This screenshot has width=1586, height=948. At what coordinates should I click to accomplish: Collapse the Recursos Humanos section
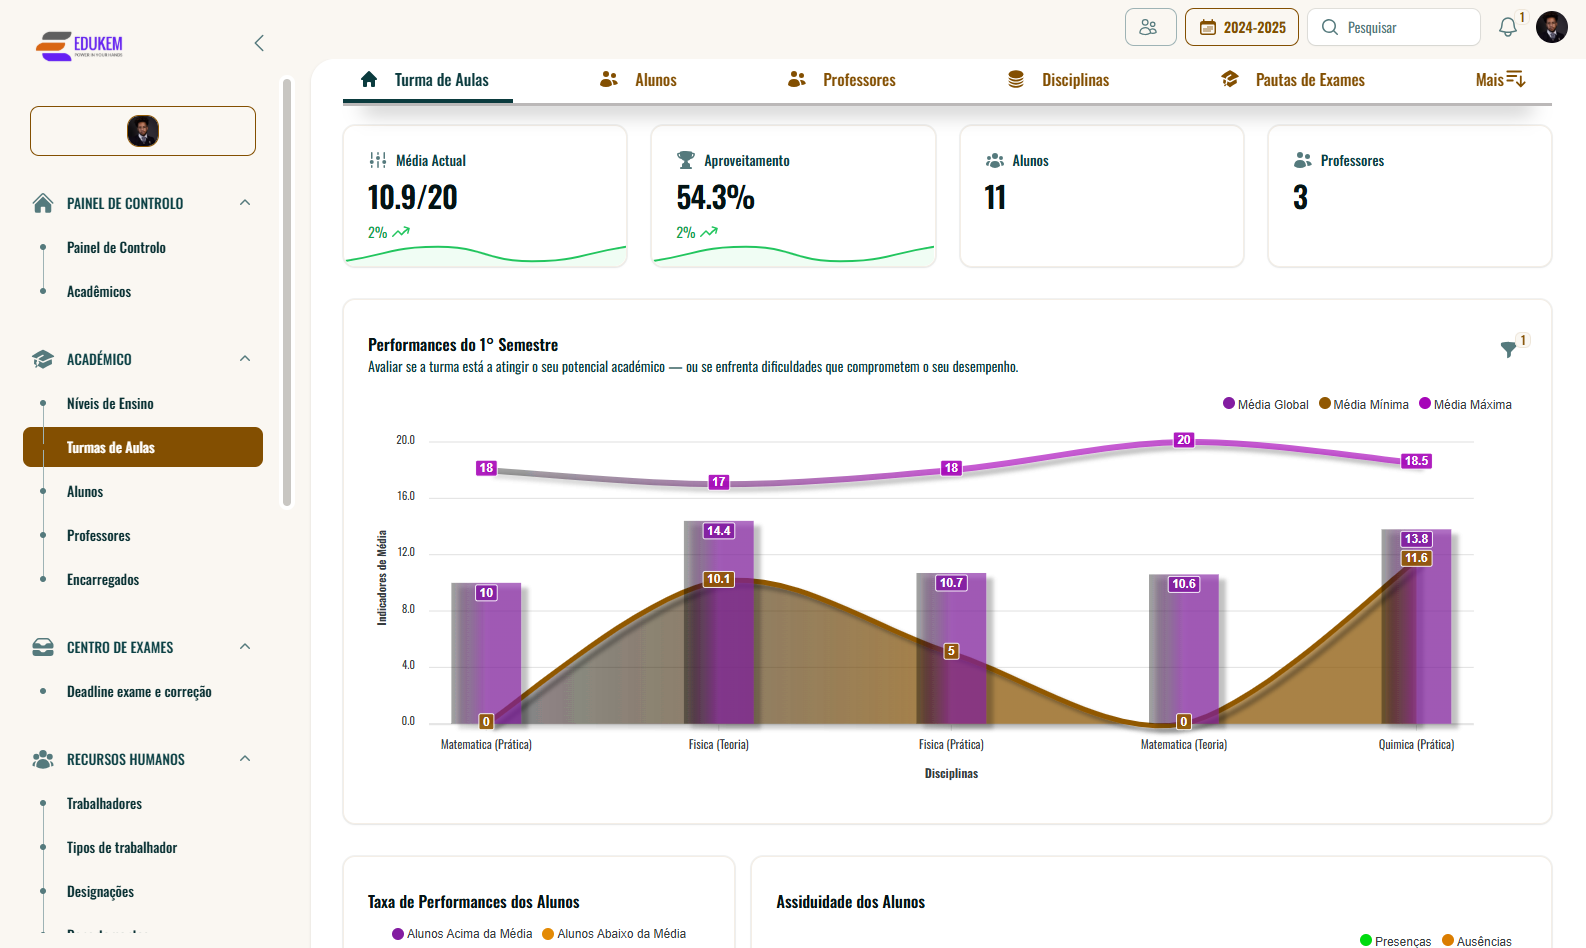pos(245,759)
